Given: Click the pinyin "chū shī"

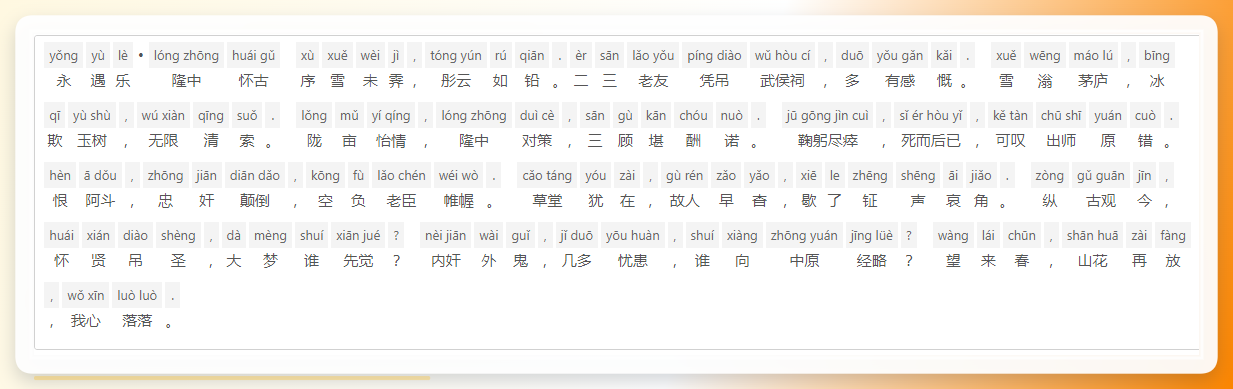Looking at the screenshot, I should click(1061, 115).
